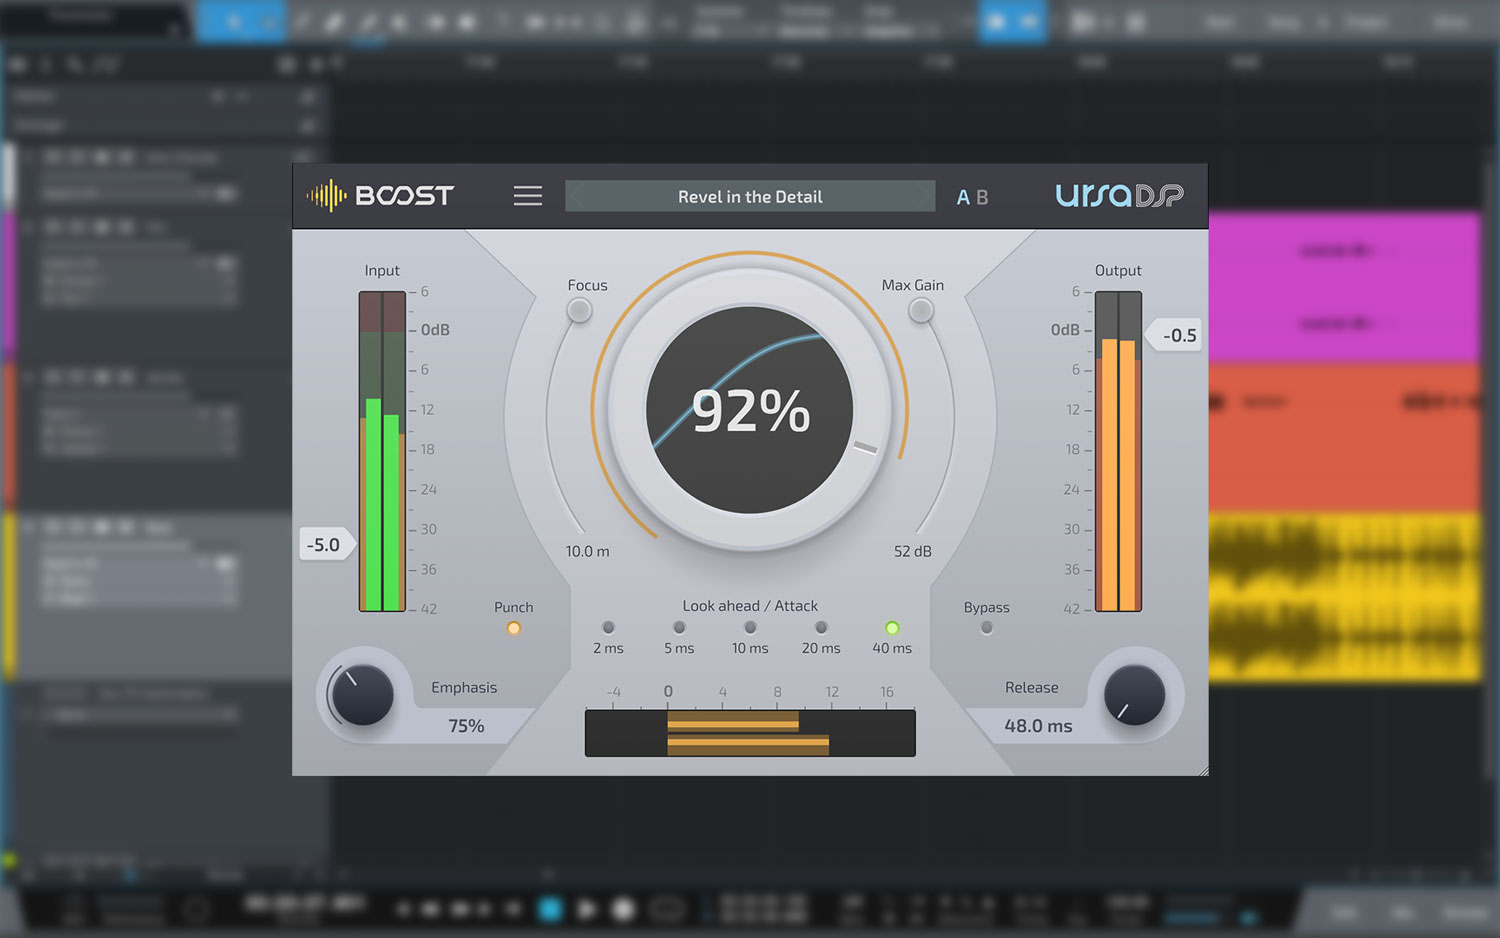This screenshot has width=1500, height=938.
Task: Click the plugin window resize corner handle
Action: coord(1202,770)
